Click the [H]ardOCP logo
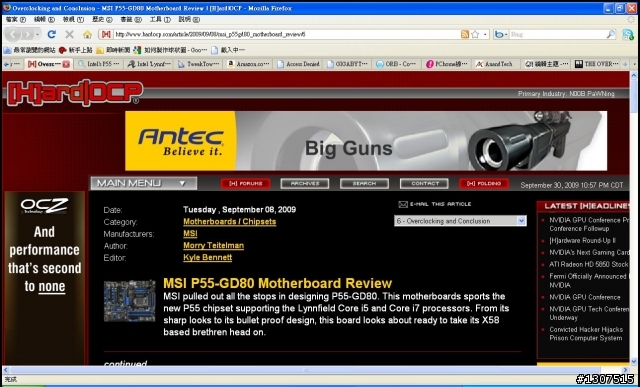 click(75, 93)
